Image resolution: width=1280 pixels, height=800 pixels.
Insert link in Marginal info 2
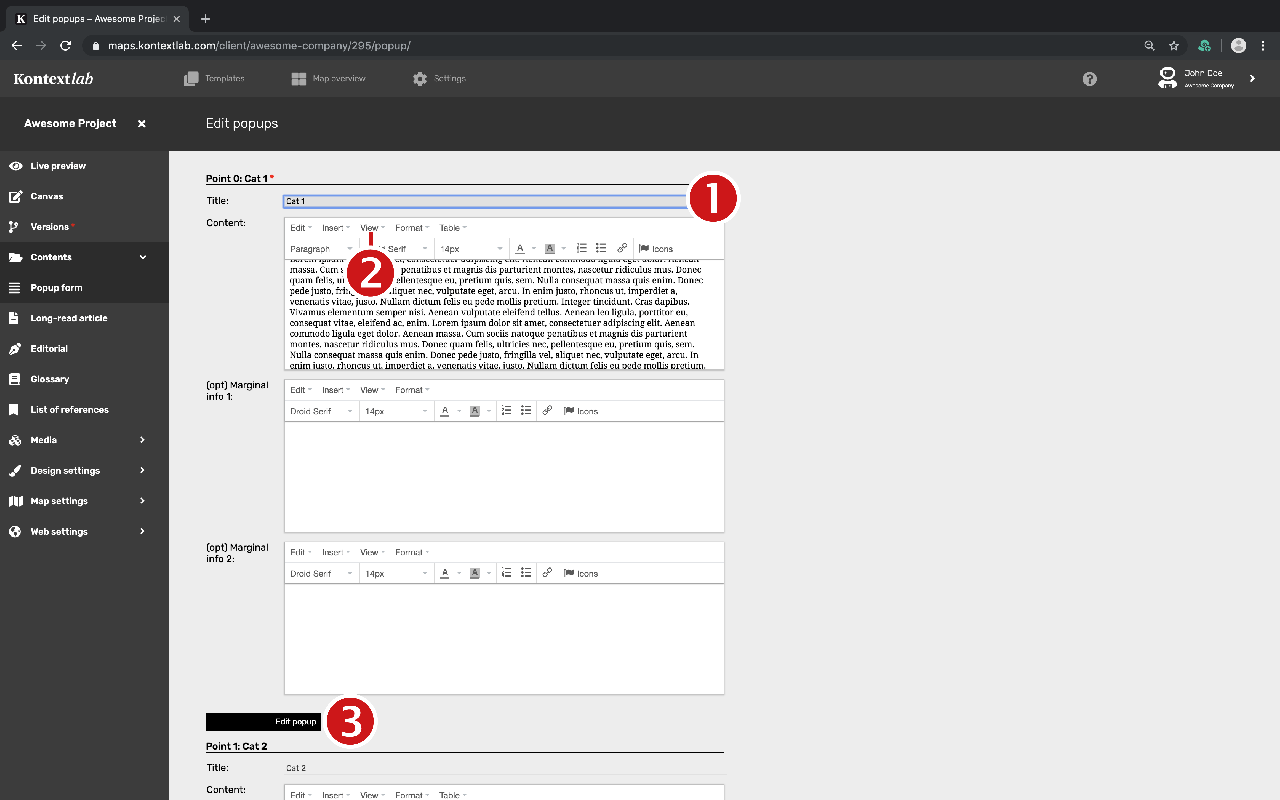click(x=547, y=573)
